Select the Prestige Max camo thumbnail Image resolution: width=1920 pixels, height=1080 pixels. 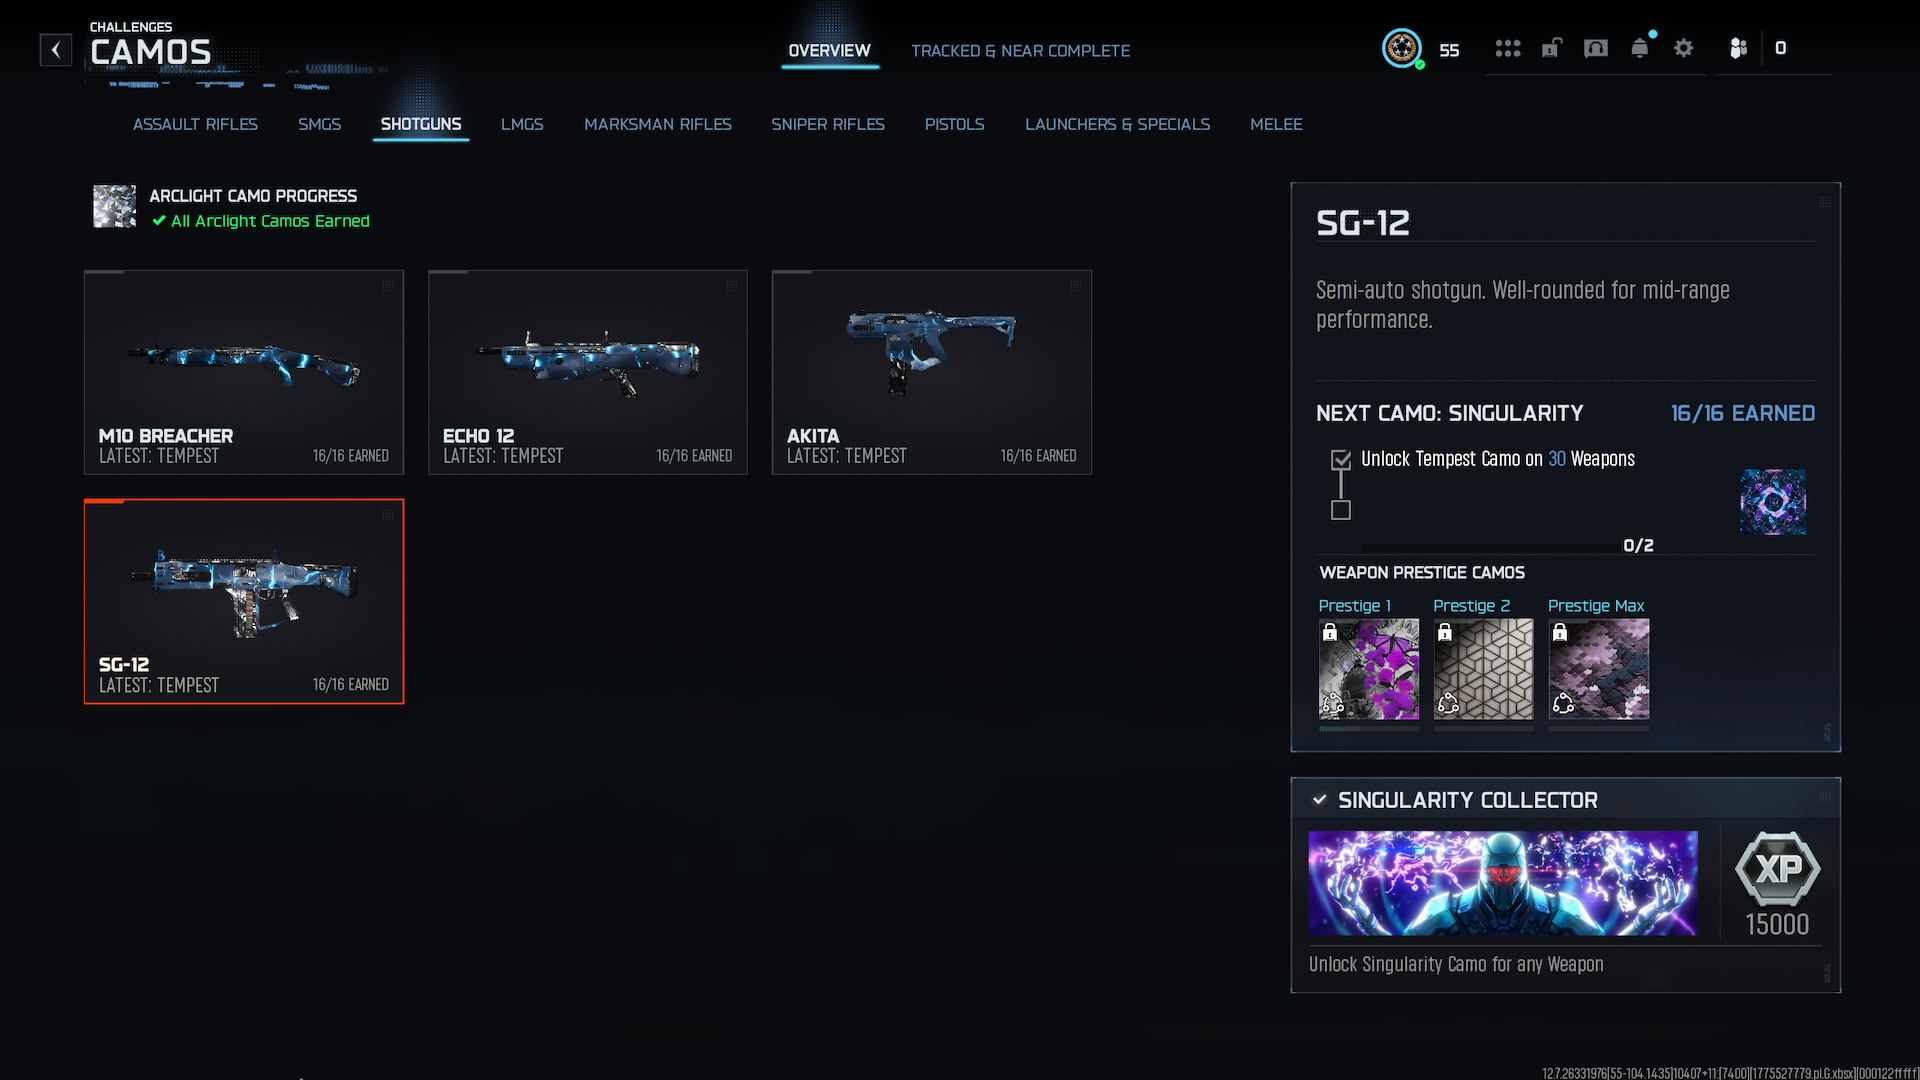(x=1598, y=668)
